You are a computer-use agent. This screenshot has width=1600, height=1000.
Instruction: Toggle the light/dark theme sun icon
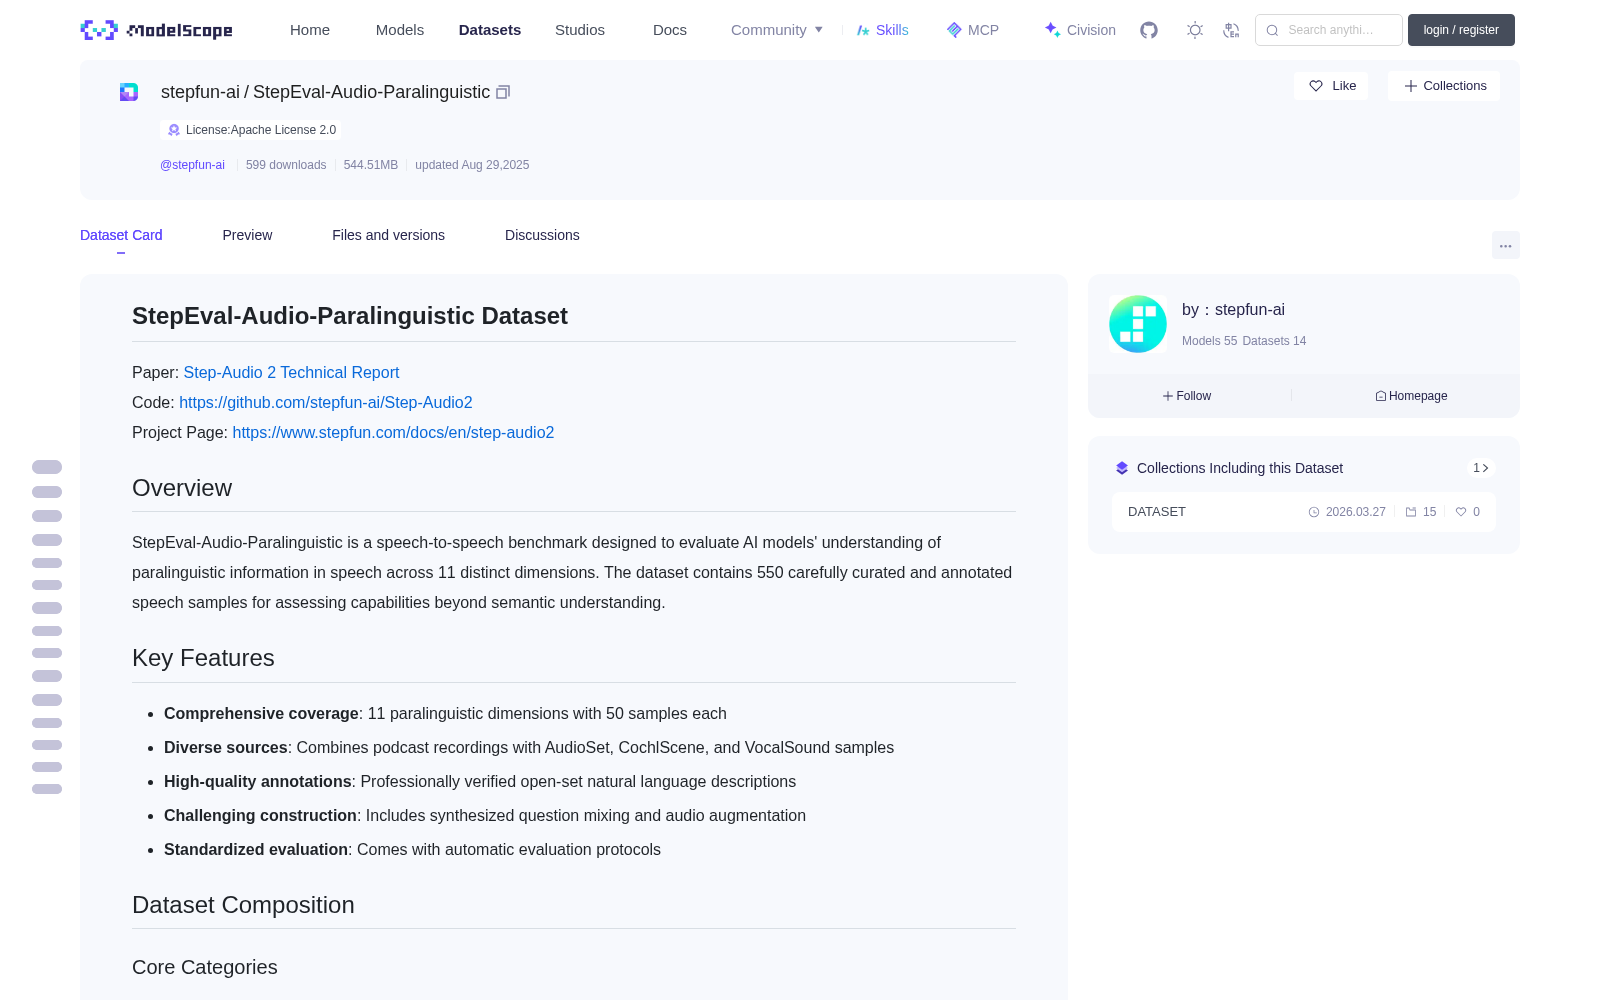click(x=1195, y=30)
